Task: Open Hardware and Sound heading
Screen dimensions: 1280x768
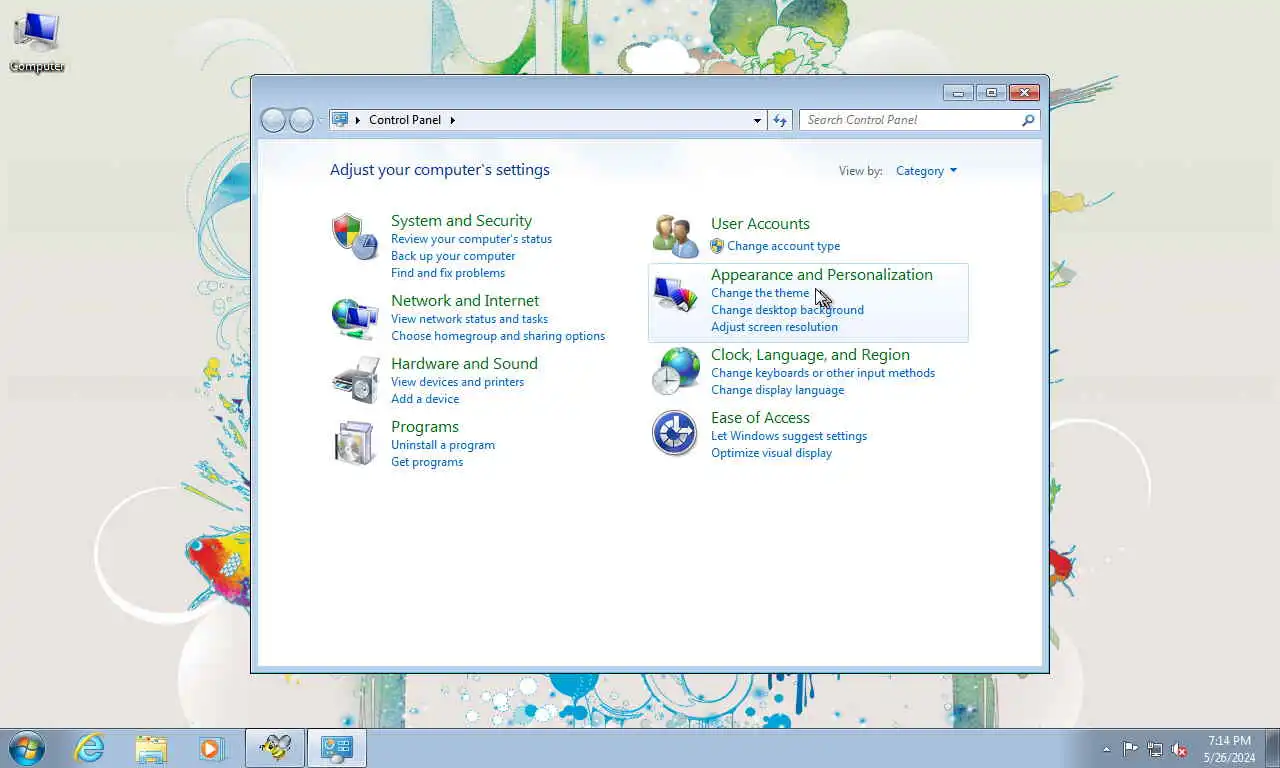Action: click(464, 364)
